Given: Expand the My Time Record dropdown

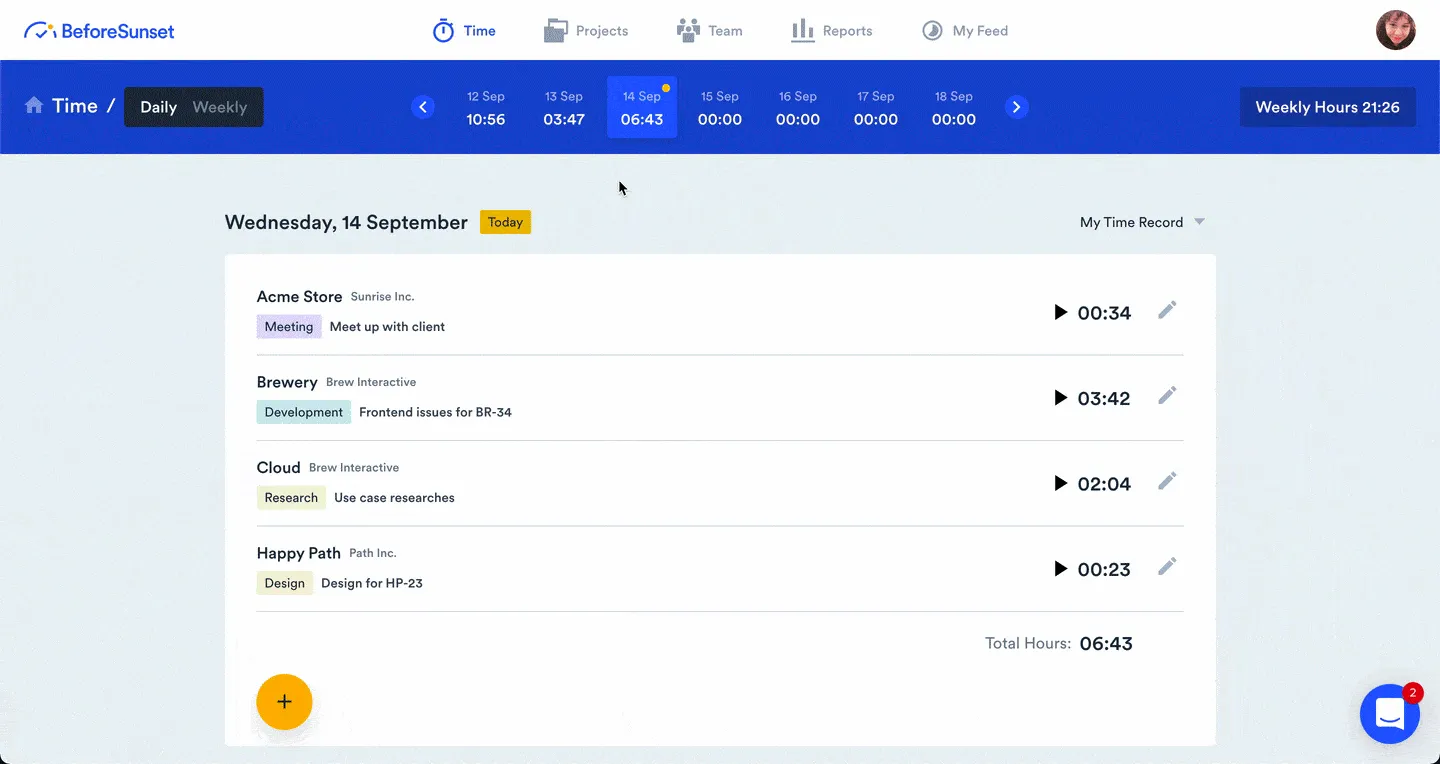Looking at the screenshot, I should (x=1142, y=222).
